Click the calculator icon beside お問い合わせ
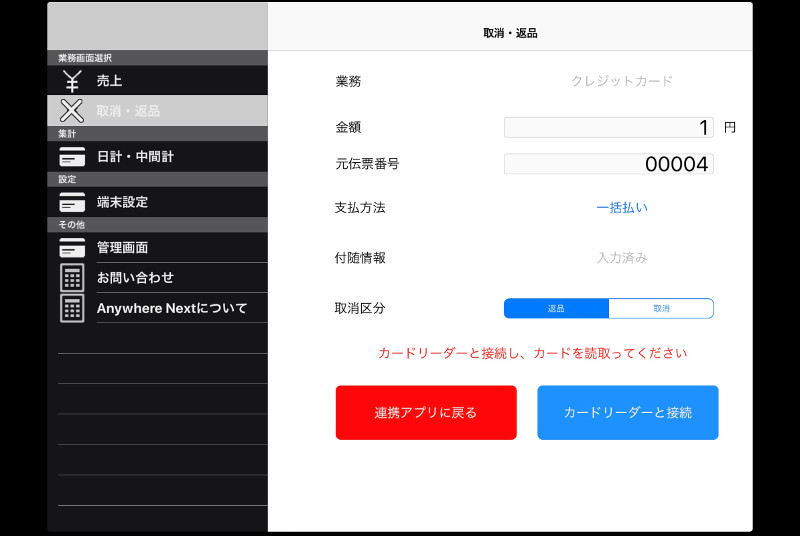Viewport: 800px width, 536px height. pyautogui.click(x=72, y=277)
